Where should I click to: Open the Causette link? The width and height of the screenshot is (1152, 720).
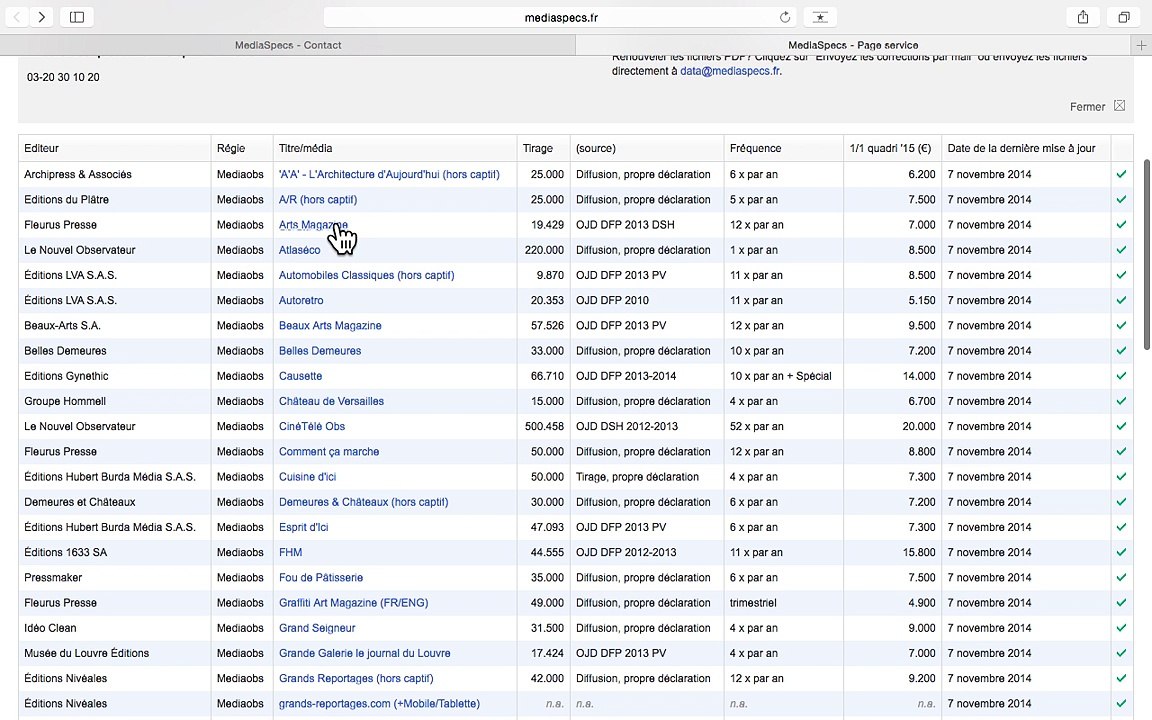coord(300,376)
